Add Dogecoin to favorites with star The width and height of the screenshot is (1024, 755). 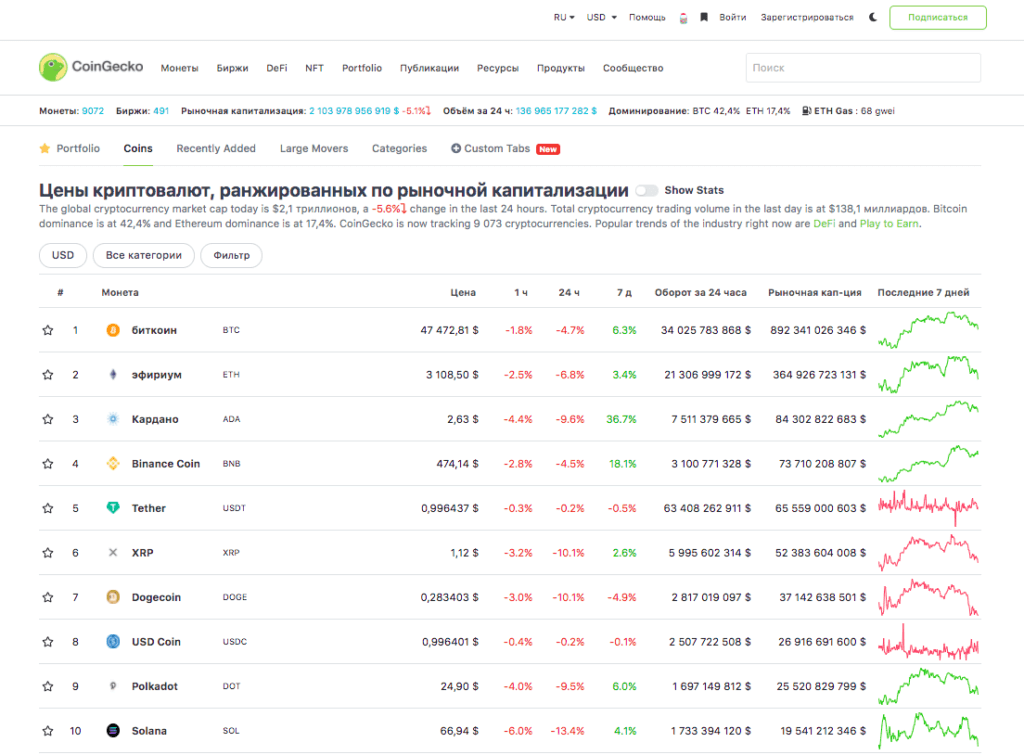pos(47,597)
